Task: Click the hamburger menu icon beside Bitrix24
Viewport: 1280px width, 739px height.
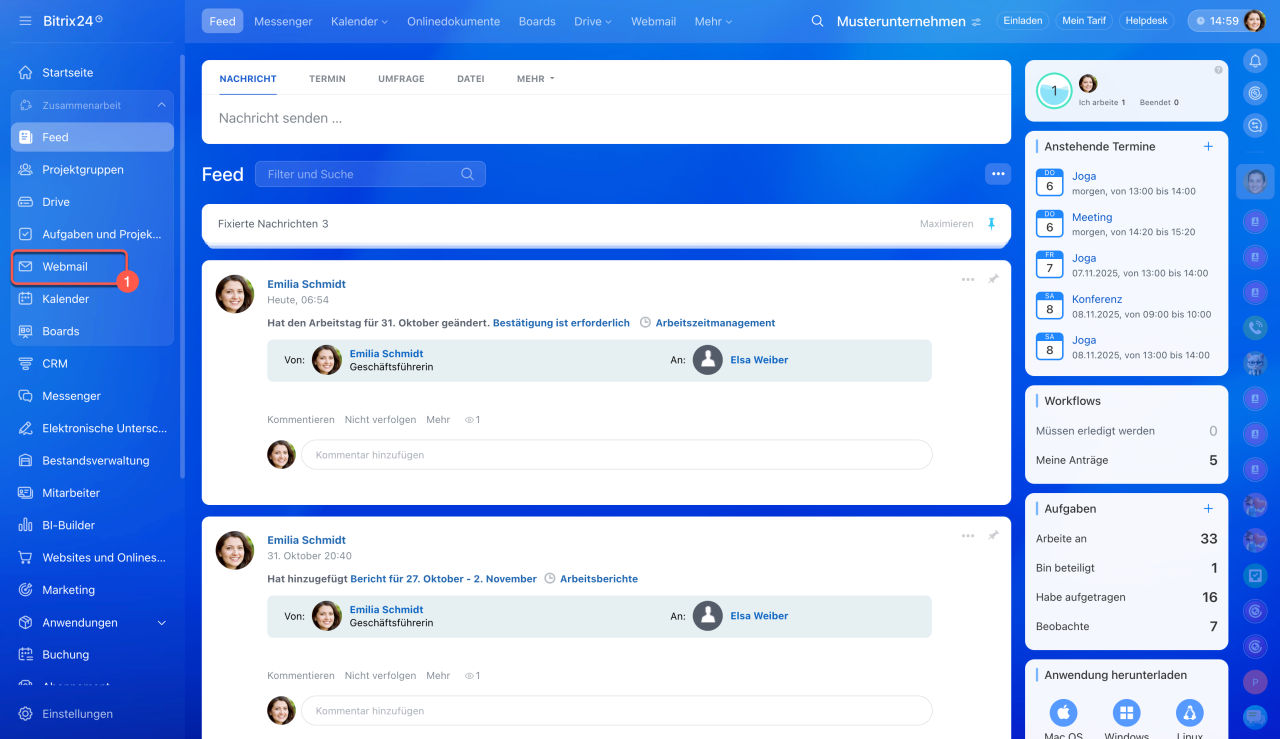Action: click(x=25, y=21)
